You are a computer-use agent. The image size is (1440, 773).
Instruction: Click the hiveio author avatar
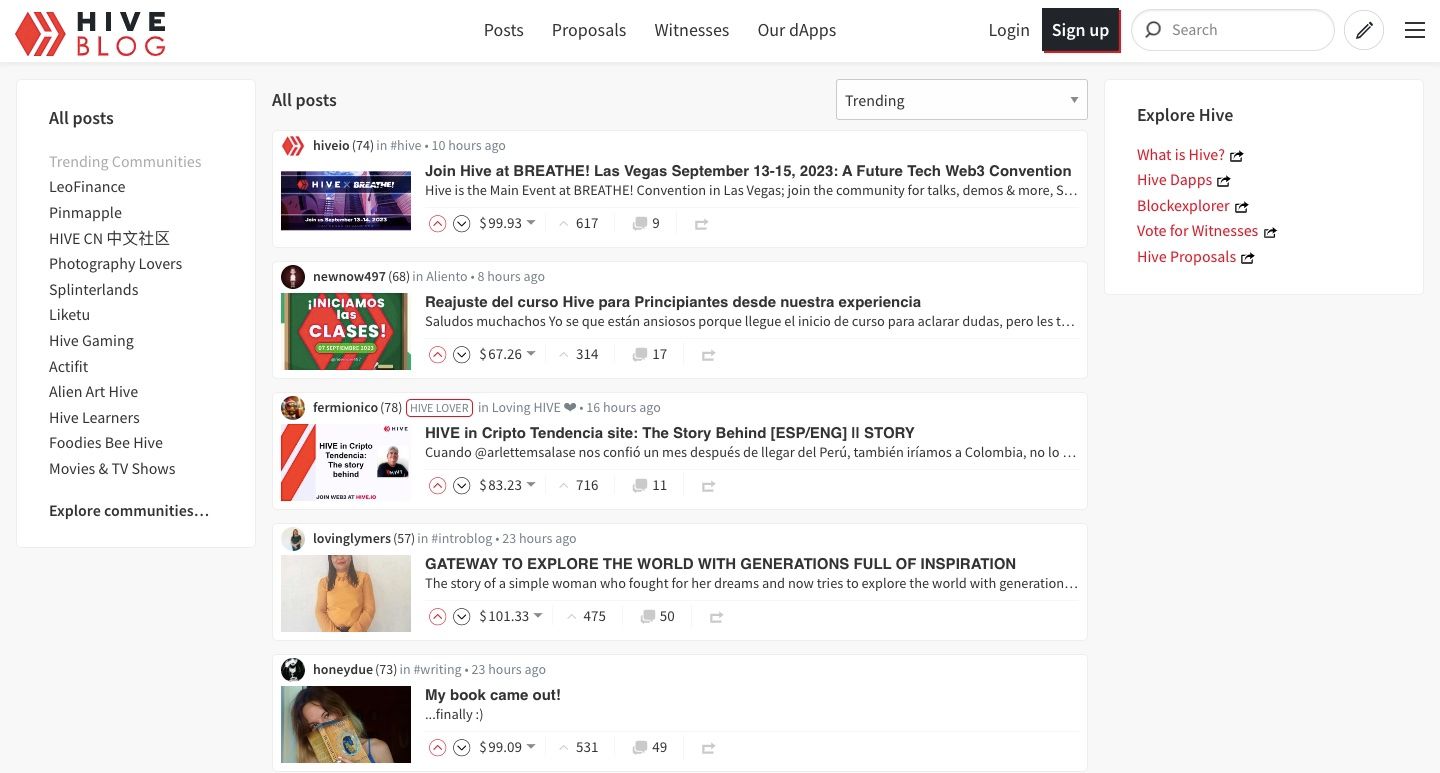(x=293, y=146)
